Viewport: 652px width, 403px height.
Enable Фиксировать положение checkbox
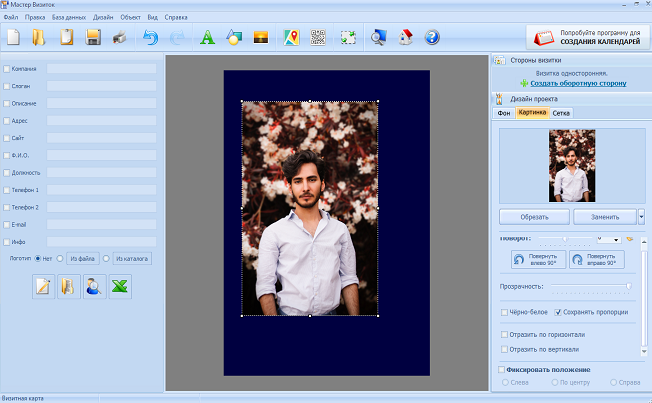click(x=501, y=369)
